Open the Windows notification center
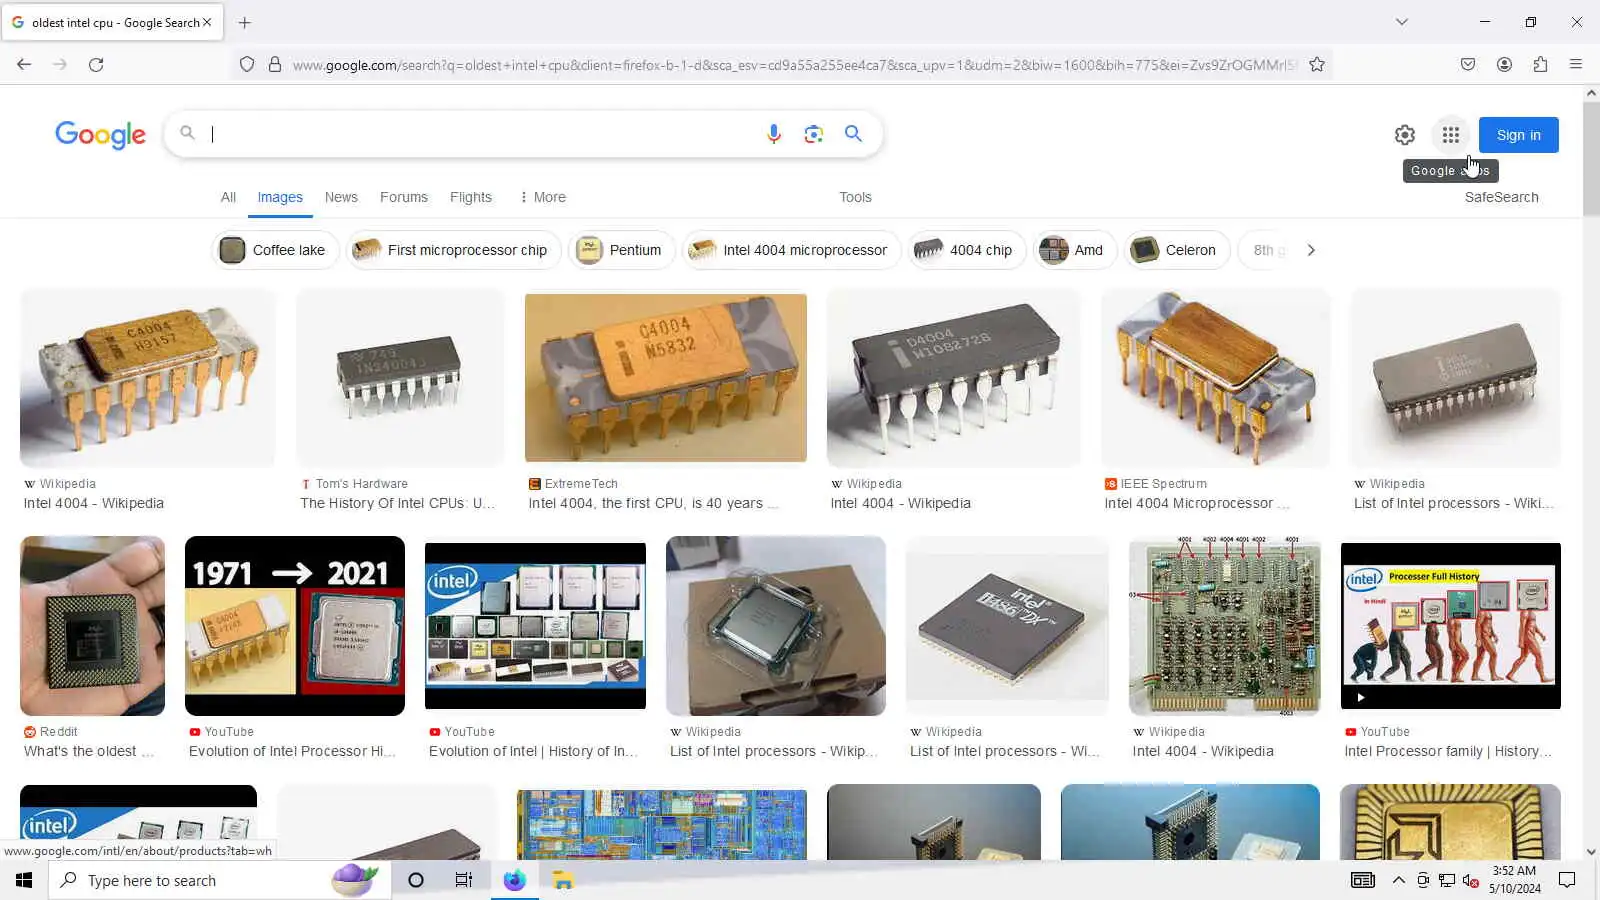Image resolution: width=1600 pixels, height=900 pixels. 1567,880
